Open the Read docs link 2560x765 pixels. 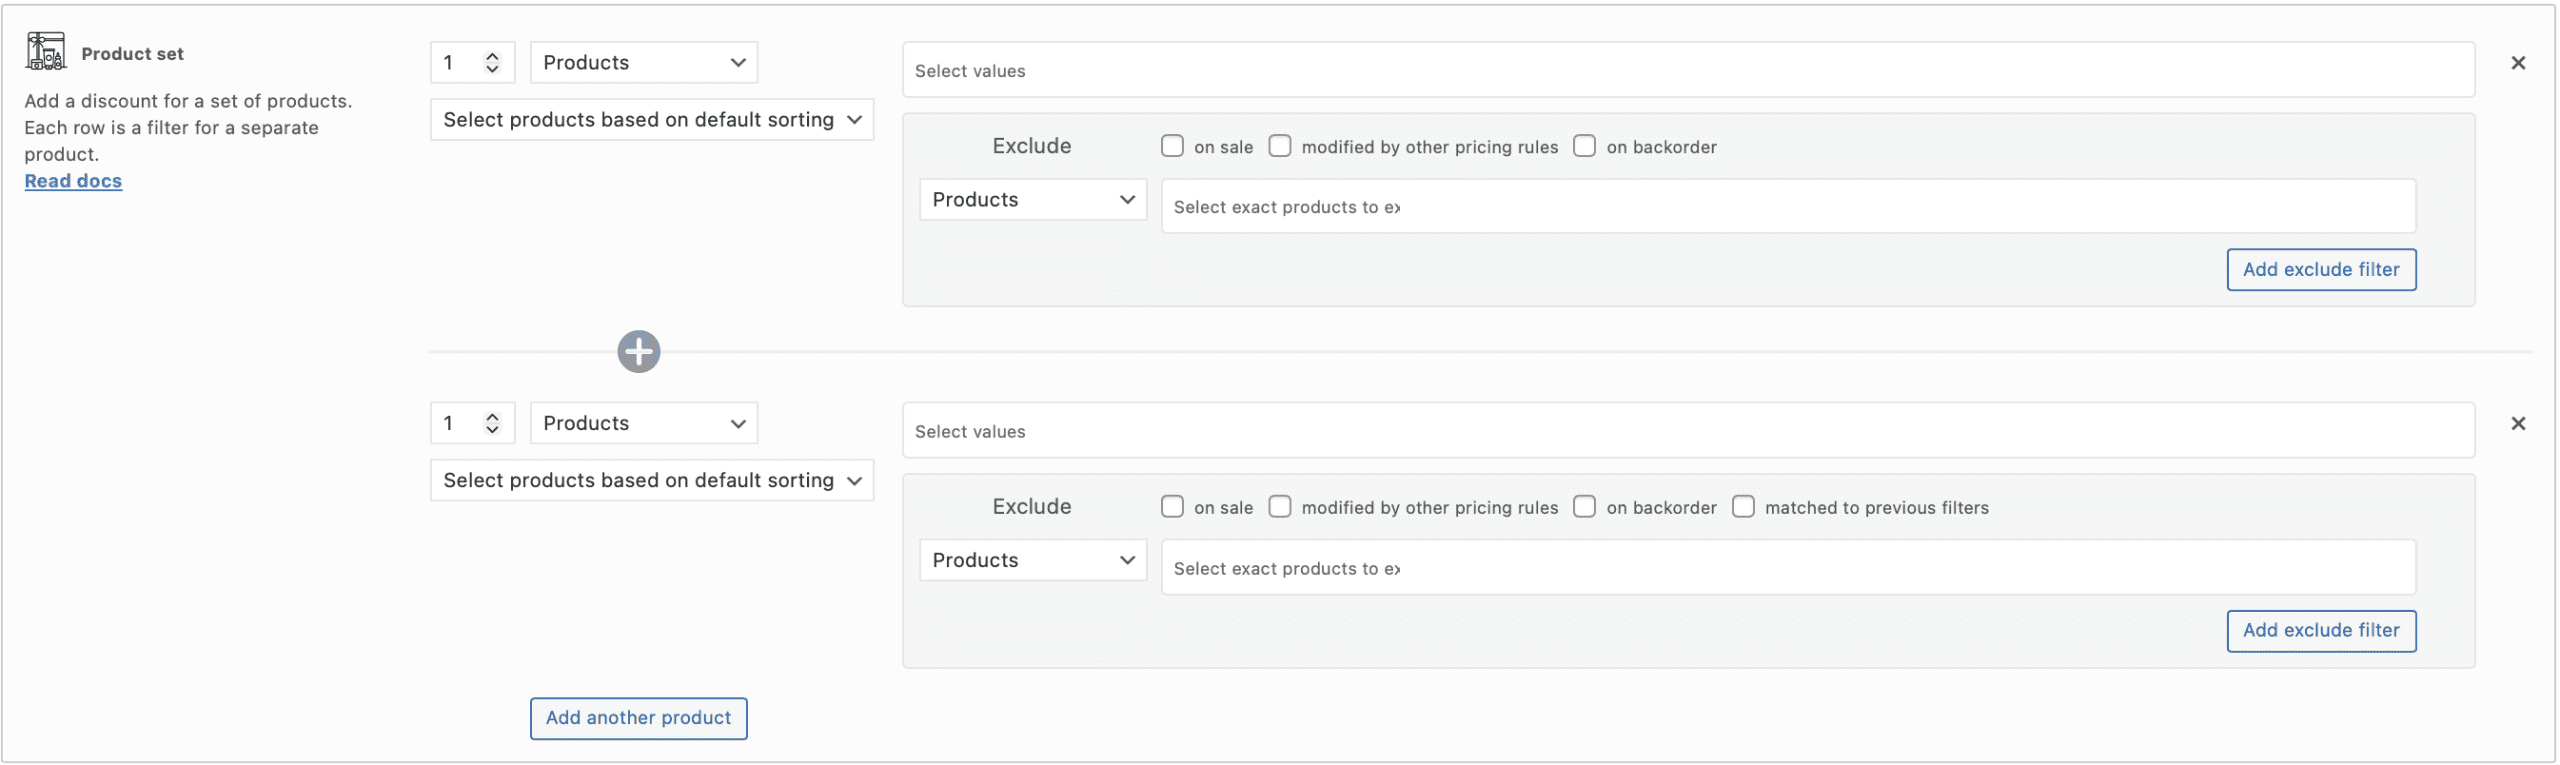point(73,181)
